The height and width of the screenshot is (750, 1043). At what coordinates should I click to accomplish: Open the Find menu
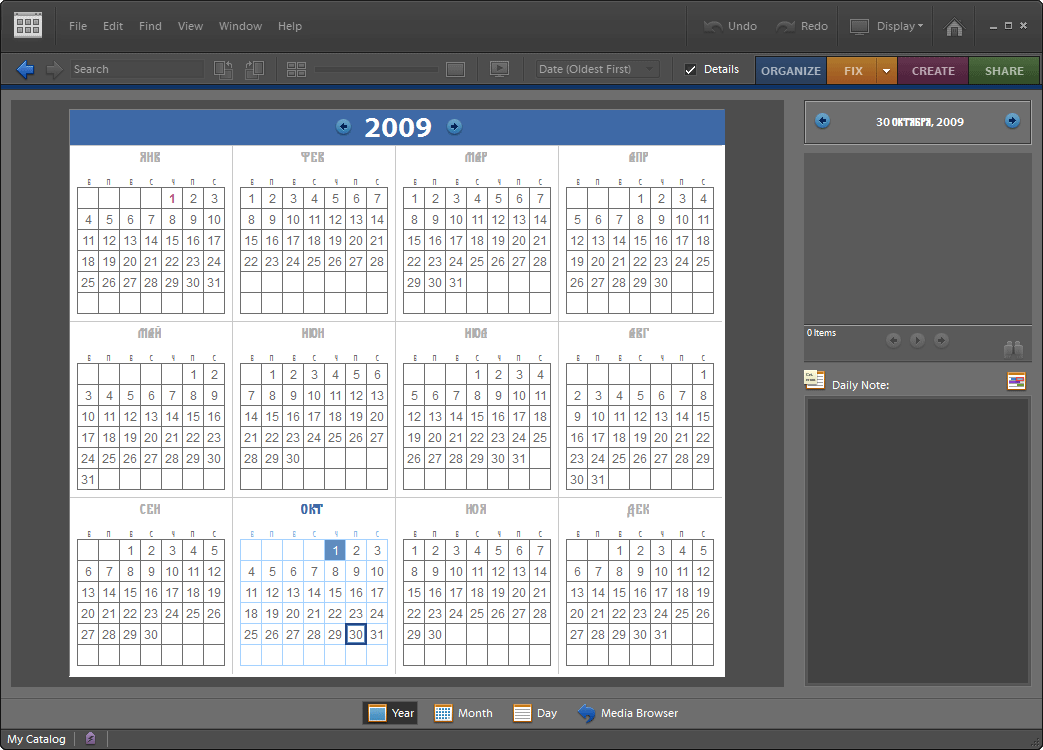(x=150, y=26)
